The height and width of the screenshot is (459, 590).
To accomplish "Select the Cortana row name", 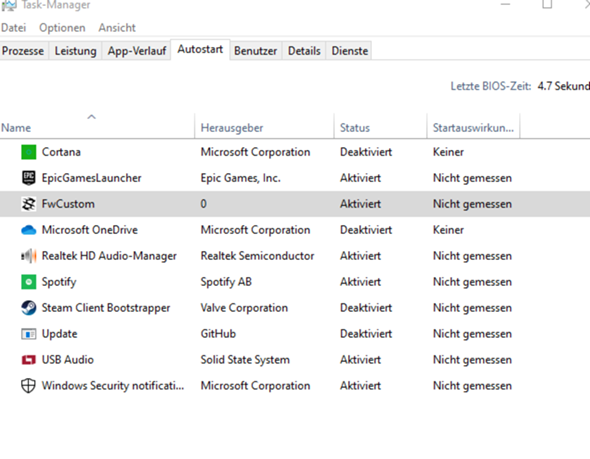I will (x=61, y=152).
